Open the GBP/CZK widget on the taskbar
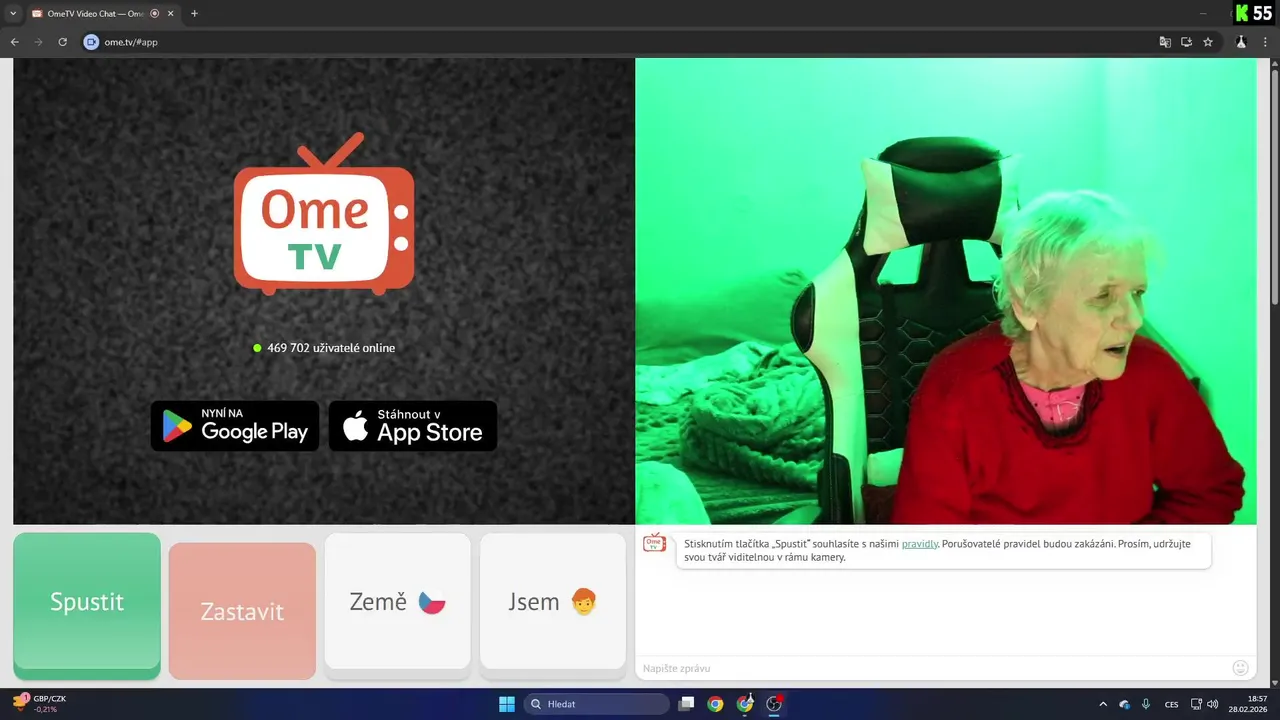Image resolution: width=1280 pixels, height=720 pixels. coord(40,704)
